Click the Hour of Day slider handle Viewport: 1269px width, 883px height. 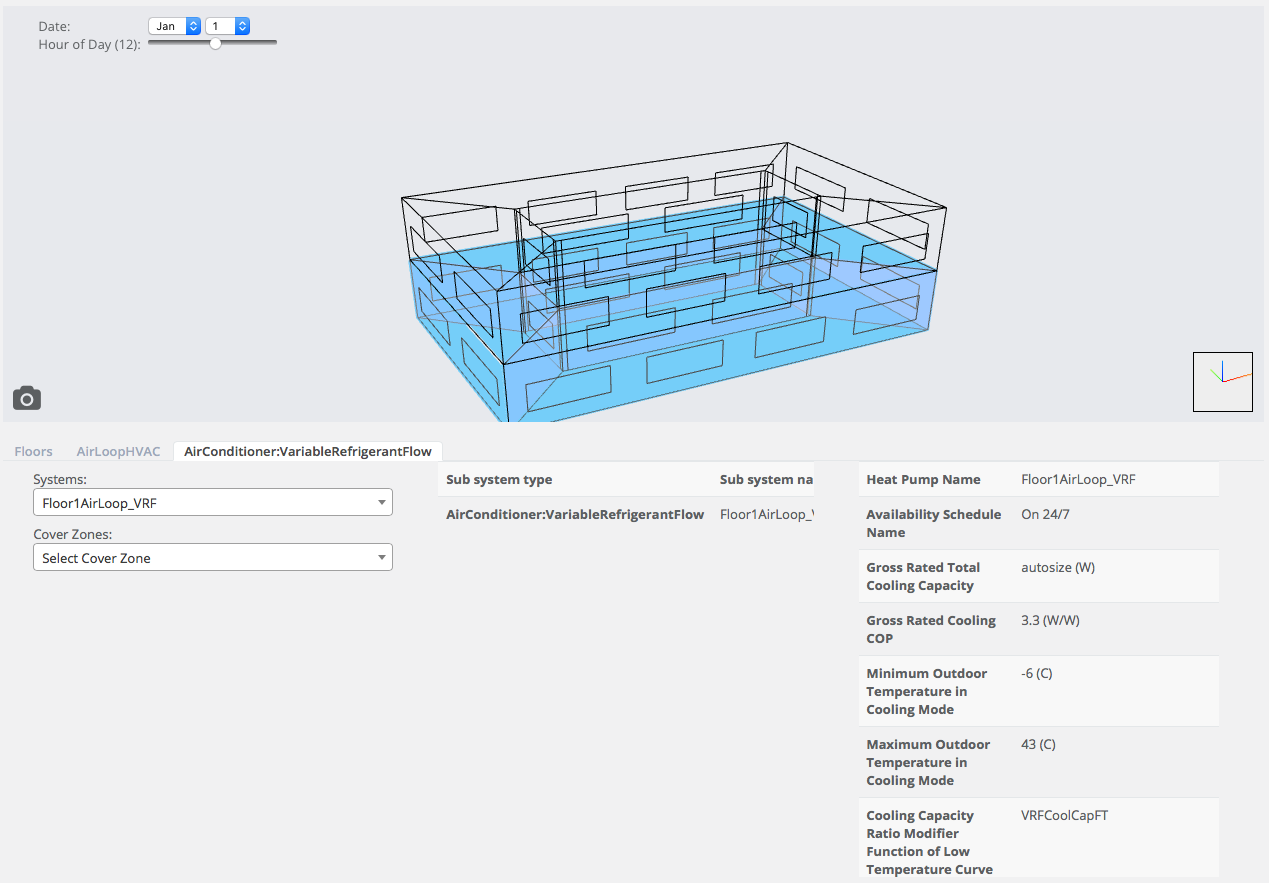215,43
